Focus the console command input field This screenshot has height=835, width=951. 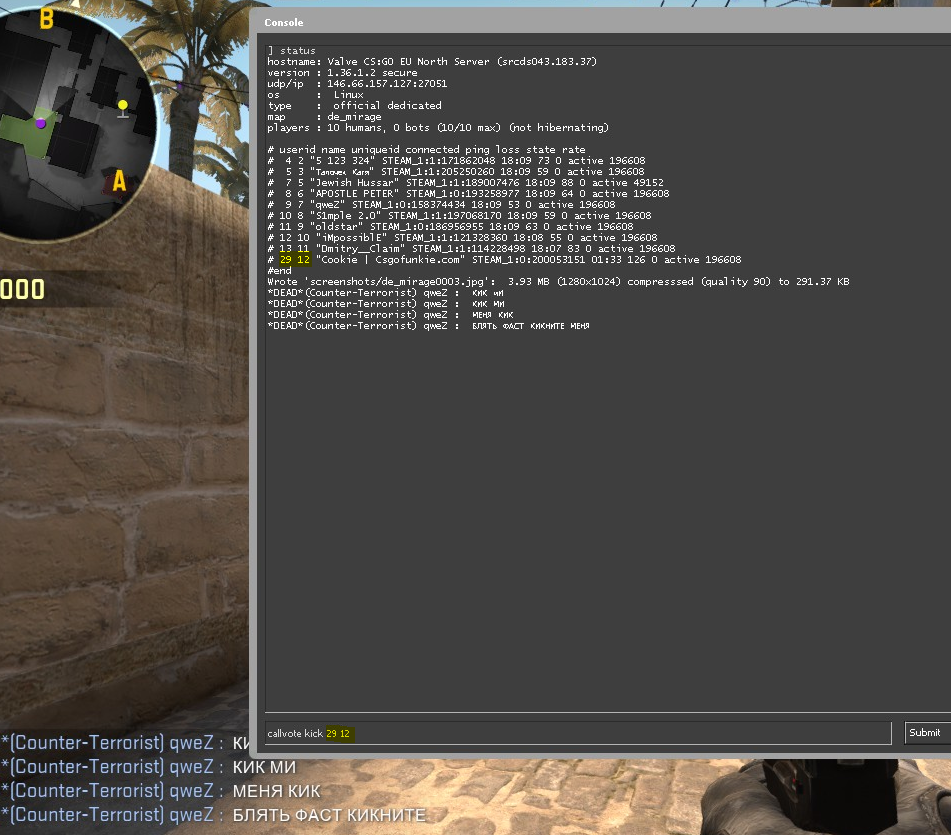[578, 733]
